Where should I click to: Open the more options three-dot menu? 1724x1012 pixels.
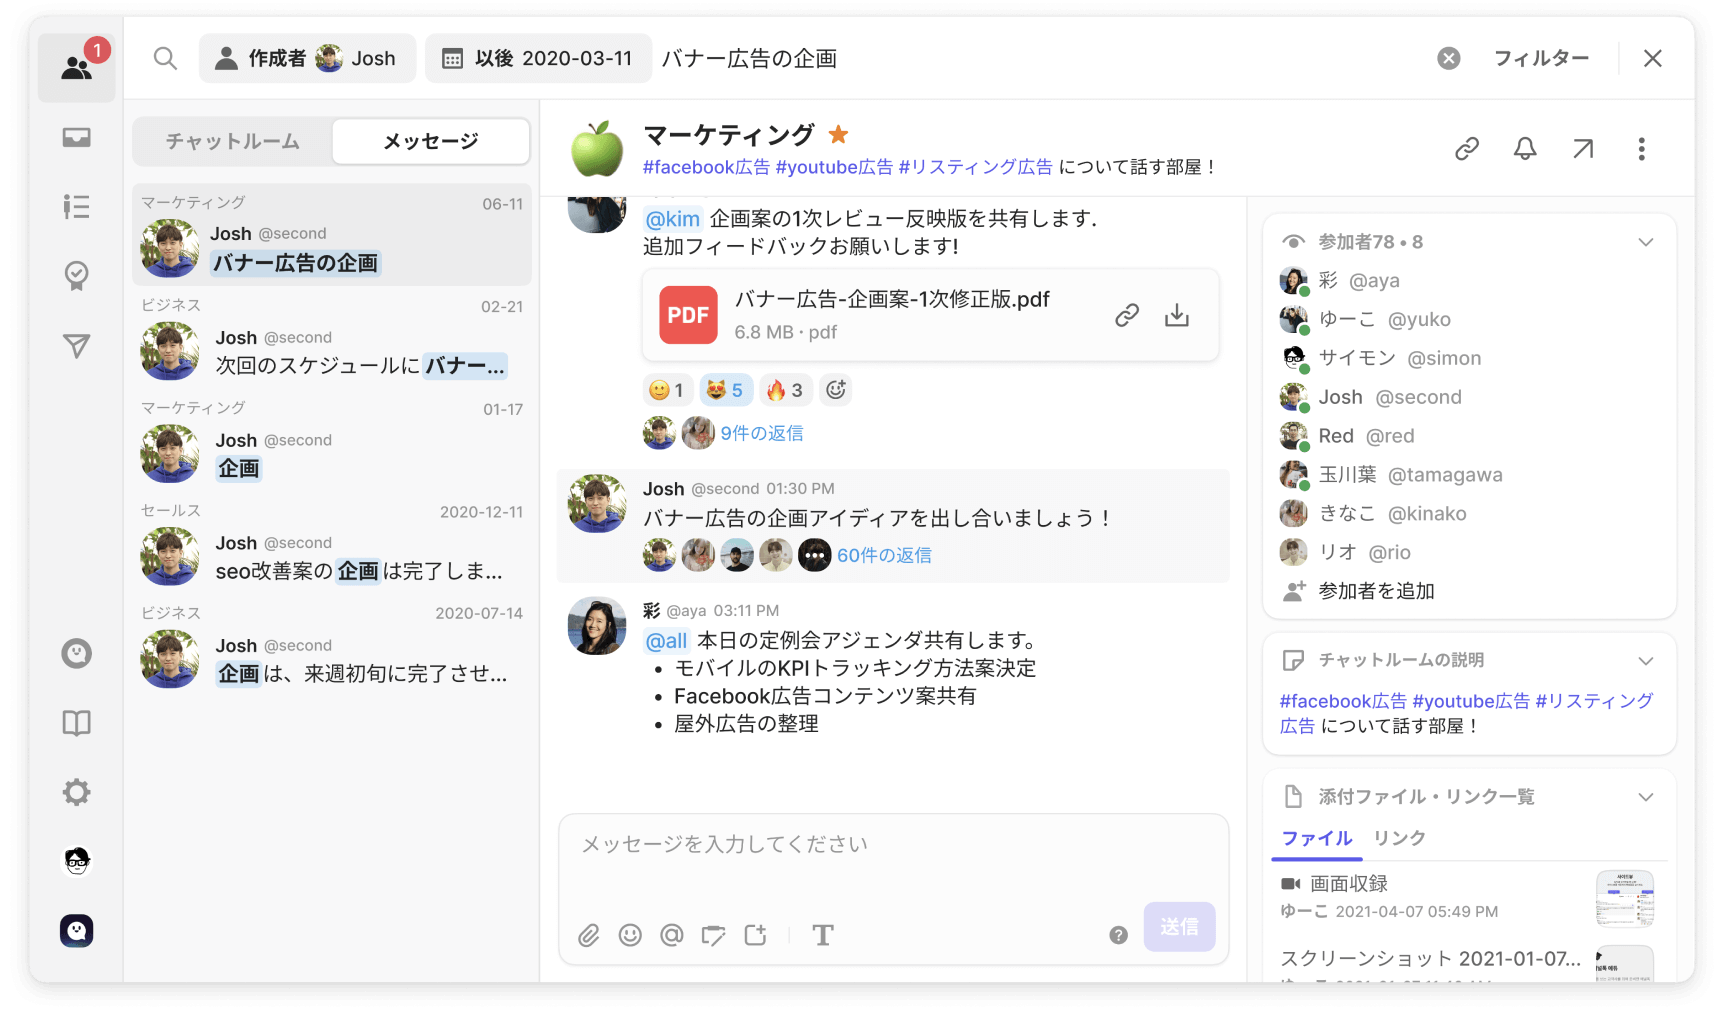pos(1641,149)
